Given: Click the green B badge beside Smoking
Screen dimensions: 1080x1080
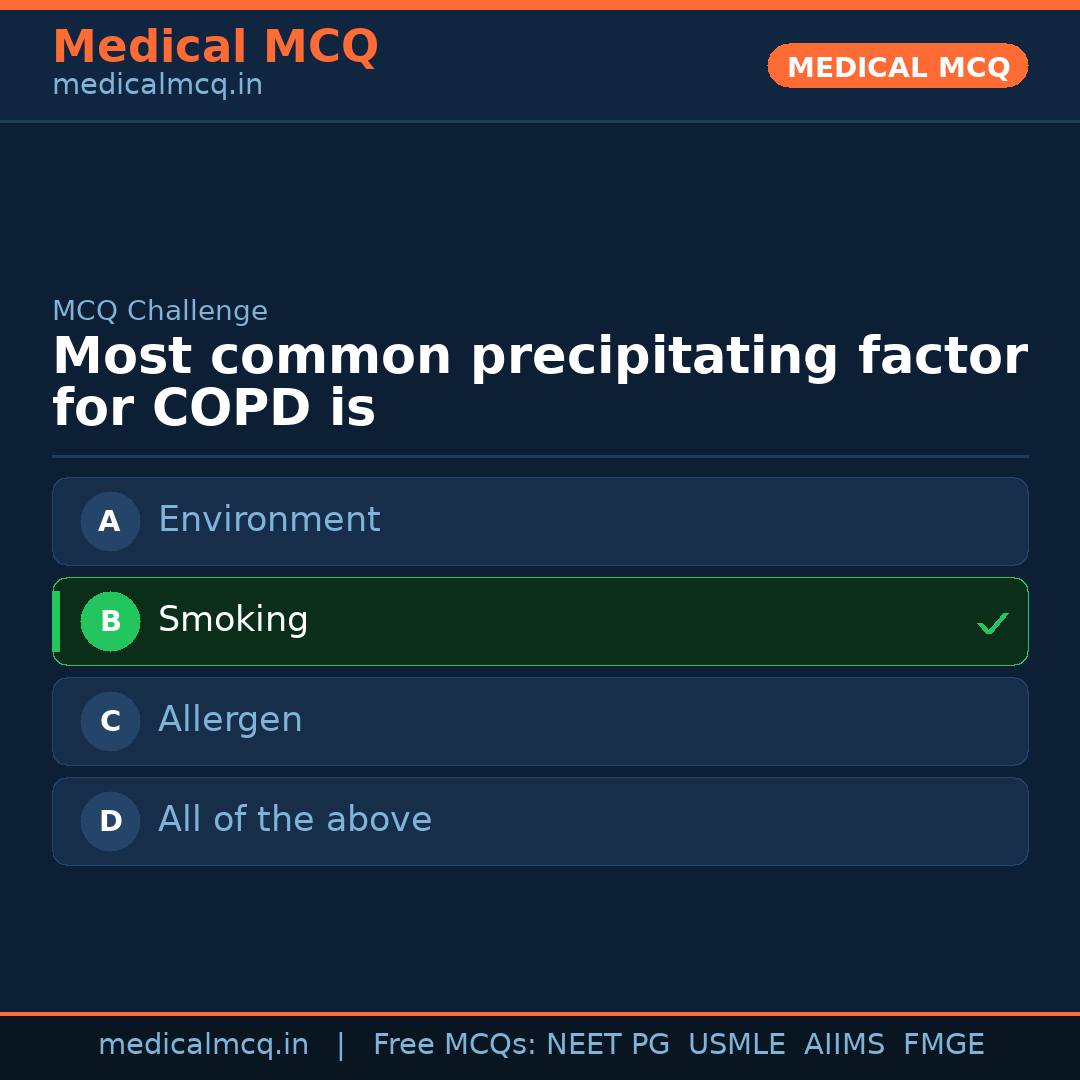Looking at the screenshot, I should click(x=110, y=621).
